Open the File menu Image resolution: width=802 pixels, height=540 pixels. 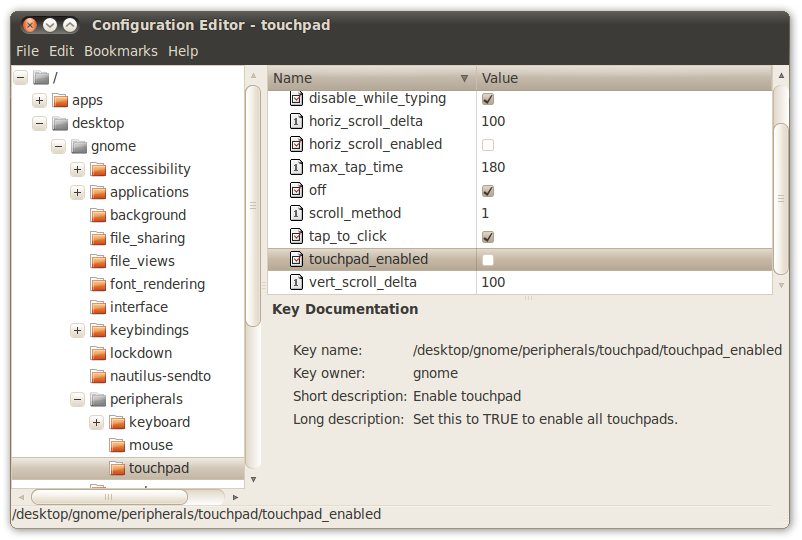(28, 51)
